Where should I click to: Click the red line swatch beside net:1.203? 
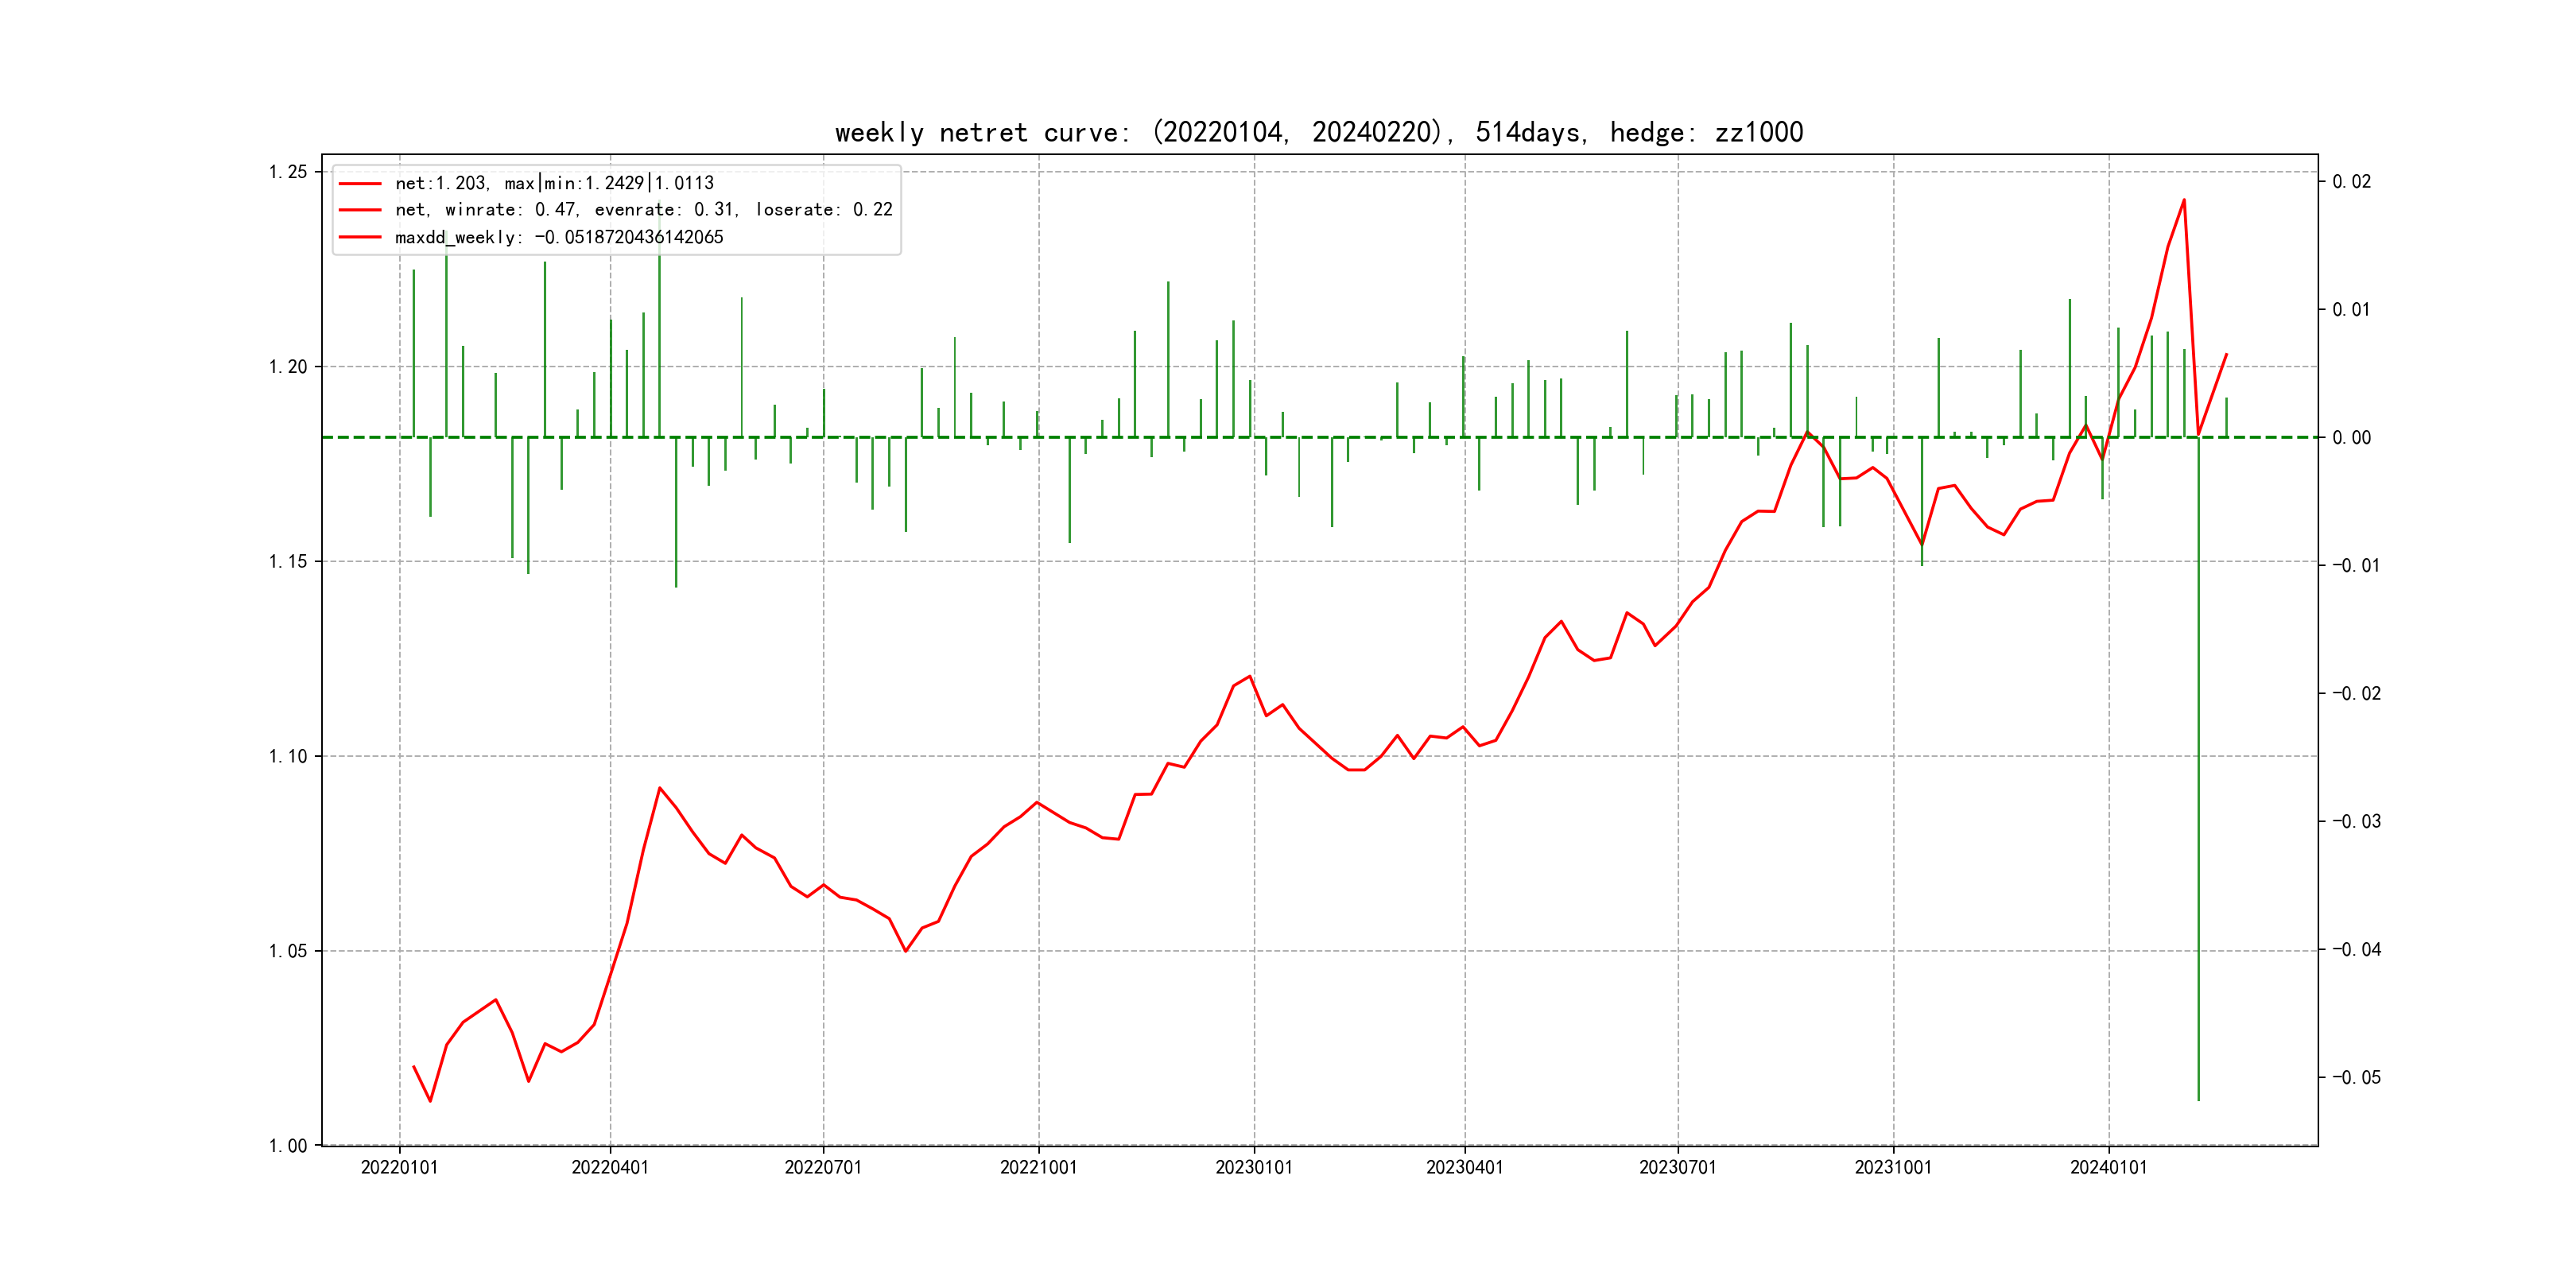(x=360, y=184)
